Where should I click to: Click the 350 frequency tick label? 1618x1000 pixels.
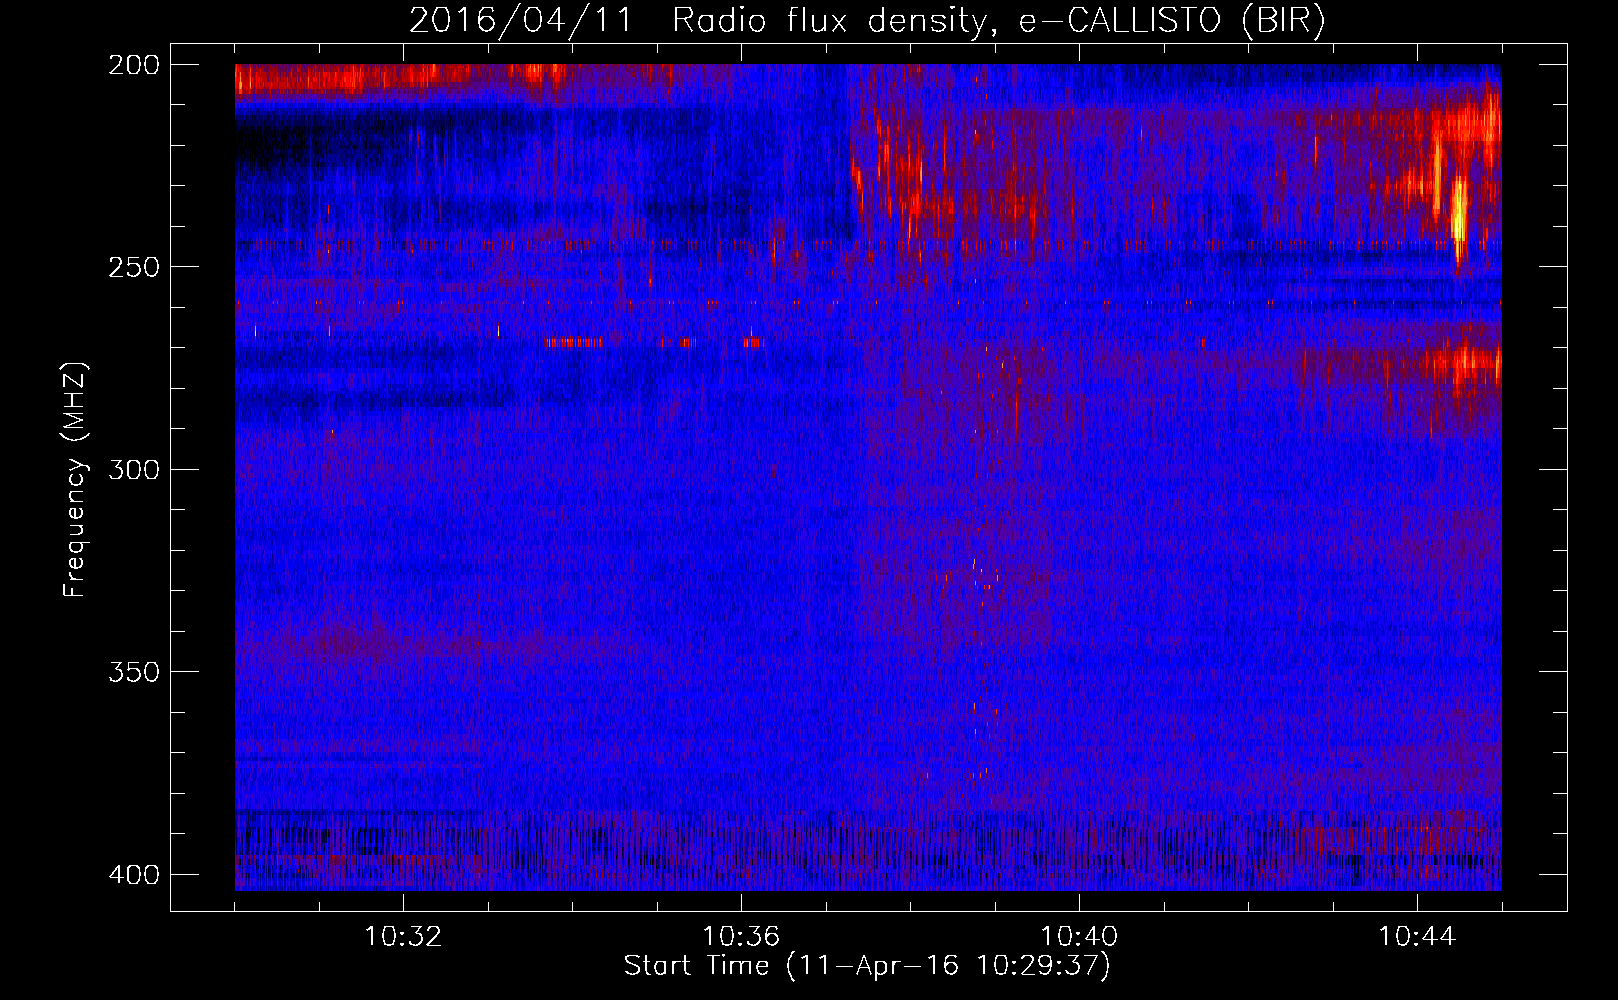pyautogui.click(x=133, y=672)
